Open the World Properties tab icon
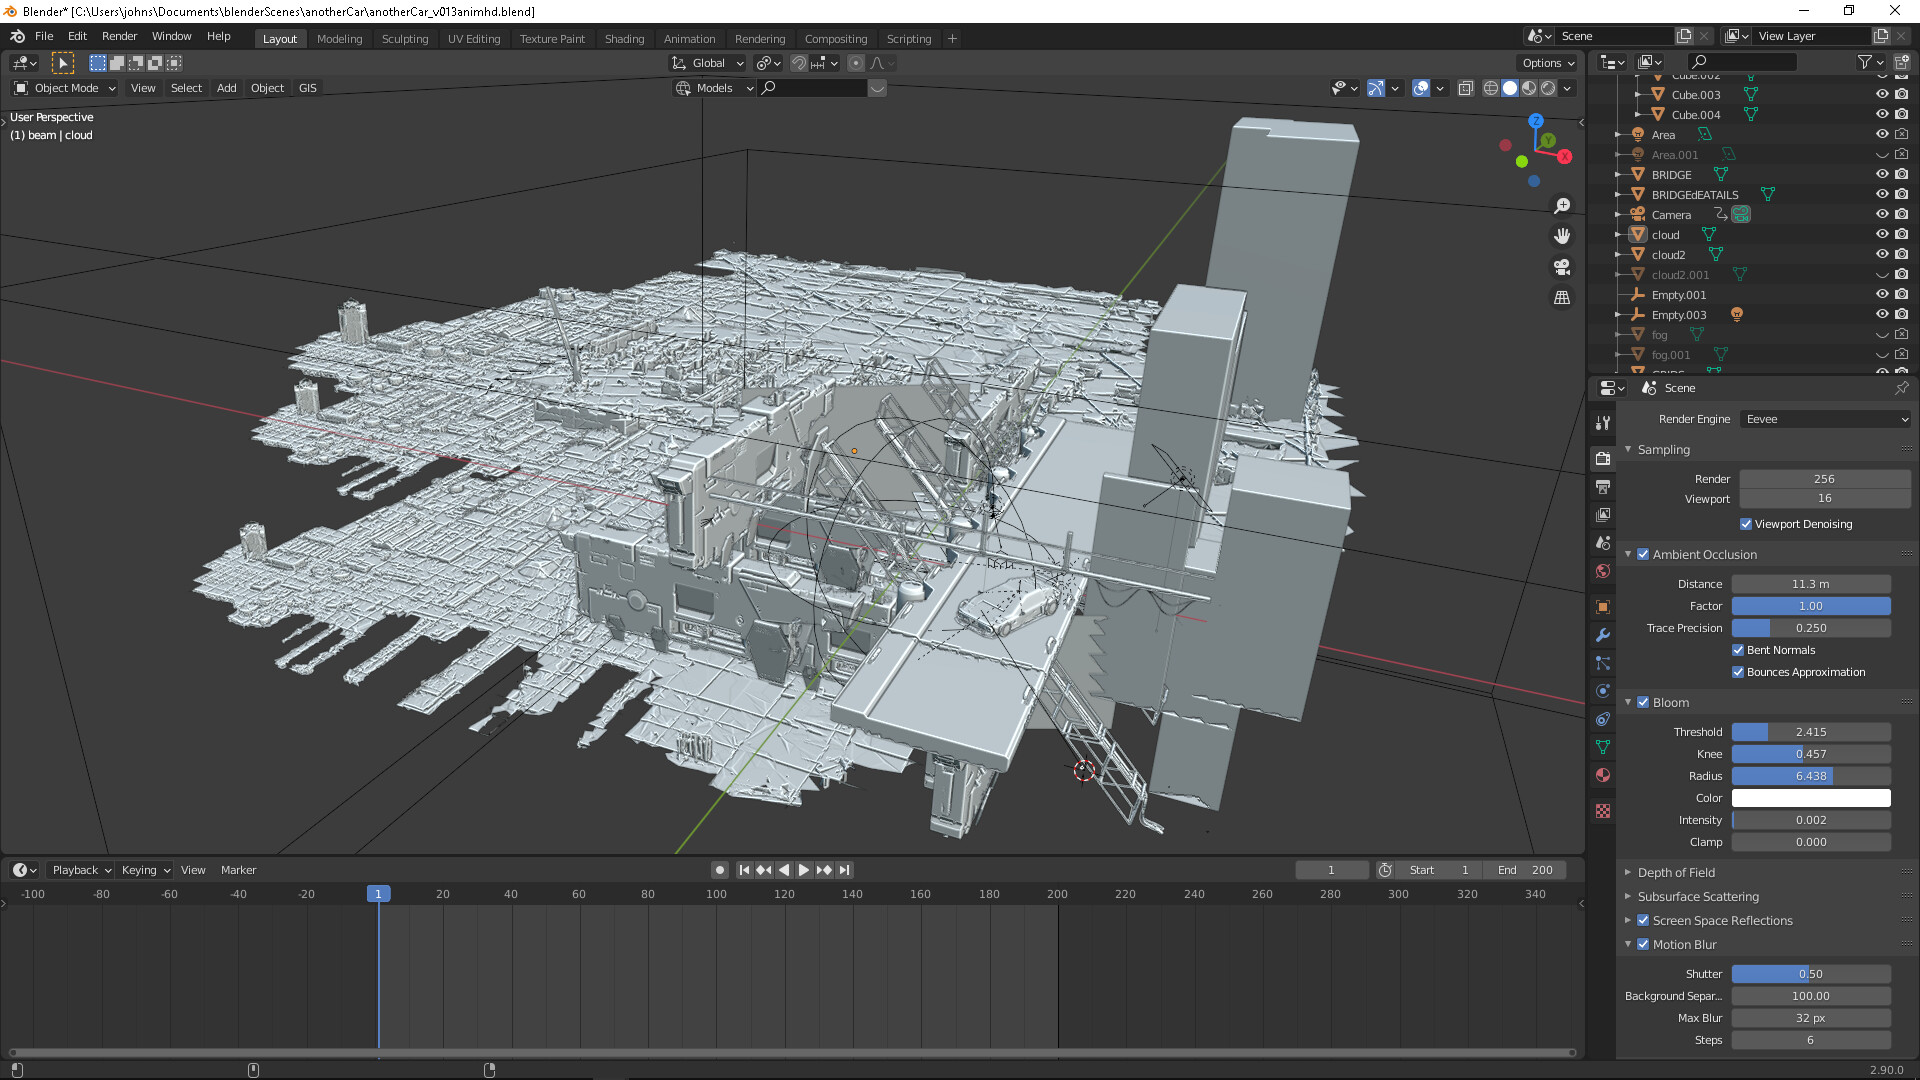This screenshot has width=1920, height=1080. coord(1603,571)
